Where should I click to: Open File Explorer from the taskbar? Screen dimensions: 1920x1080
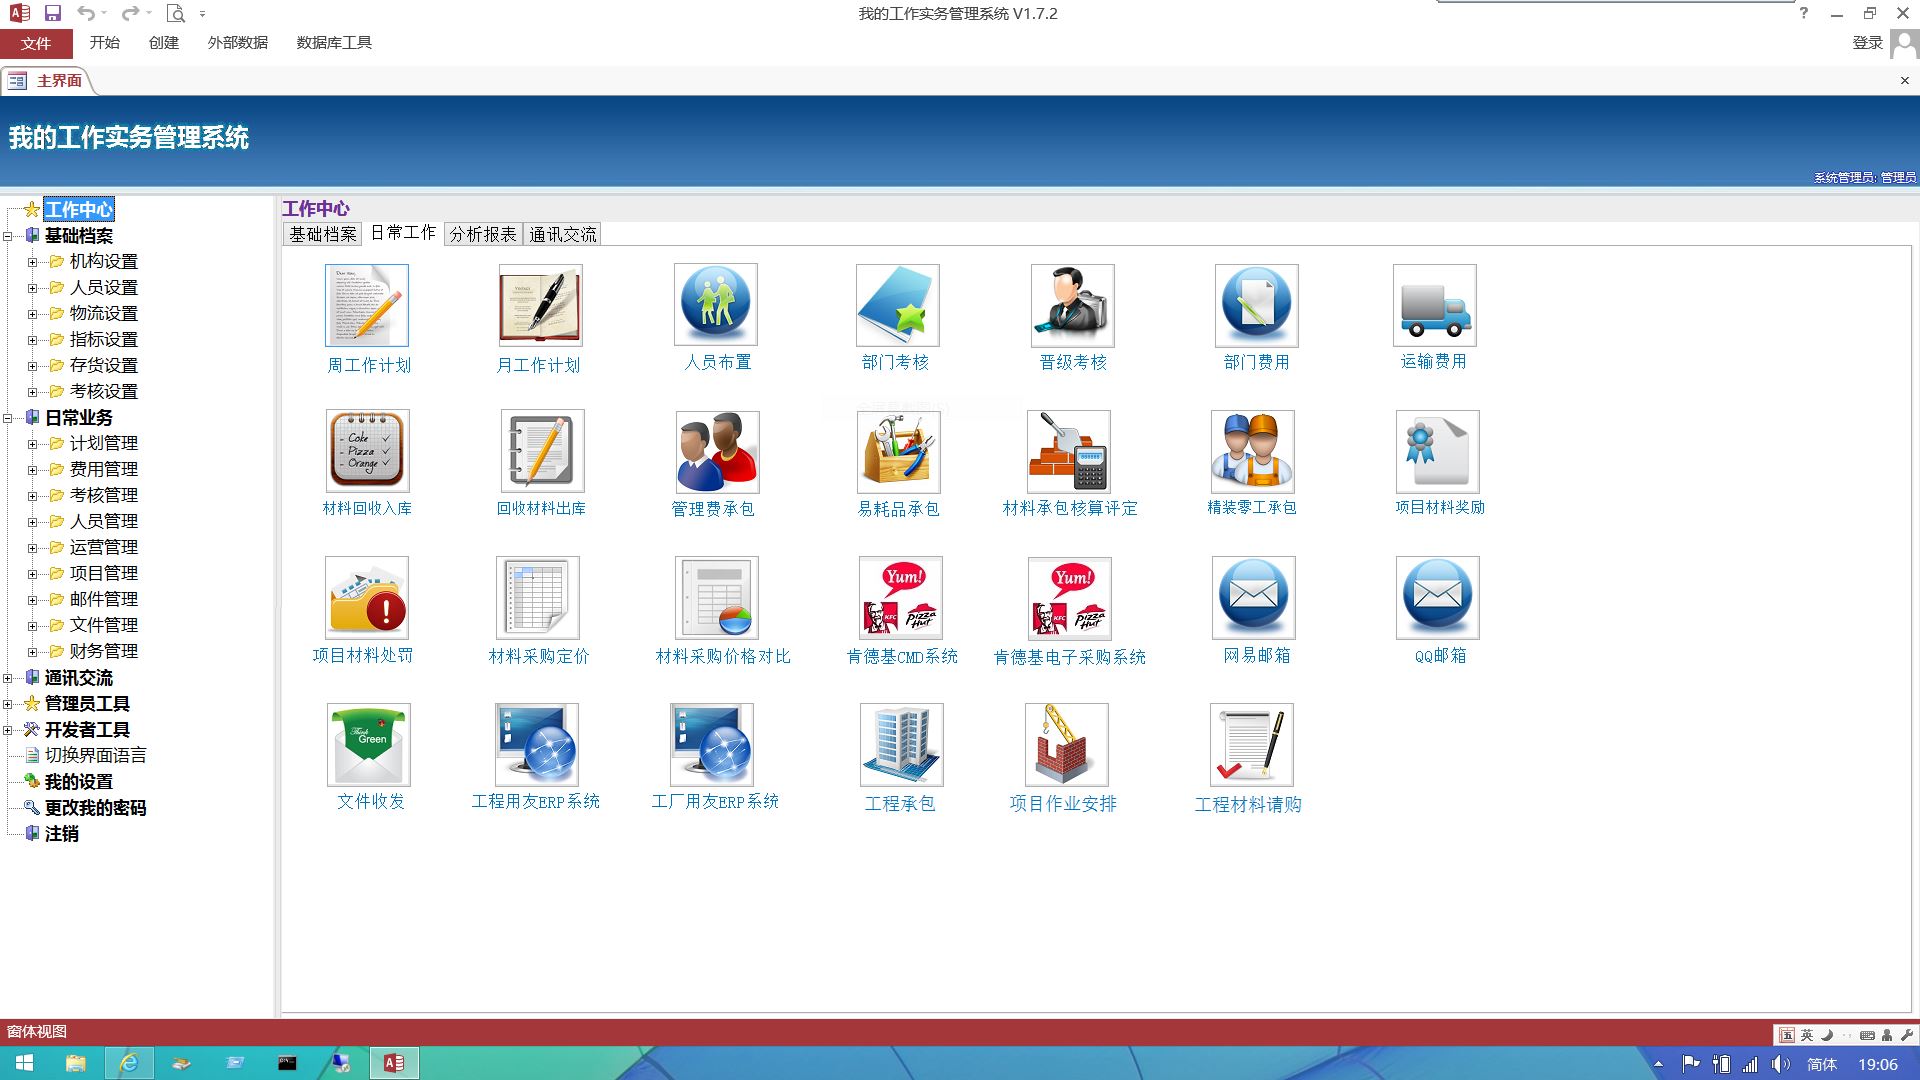pyautogui.click(x=76, y=1063)
